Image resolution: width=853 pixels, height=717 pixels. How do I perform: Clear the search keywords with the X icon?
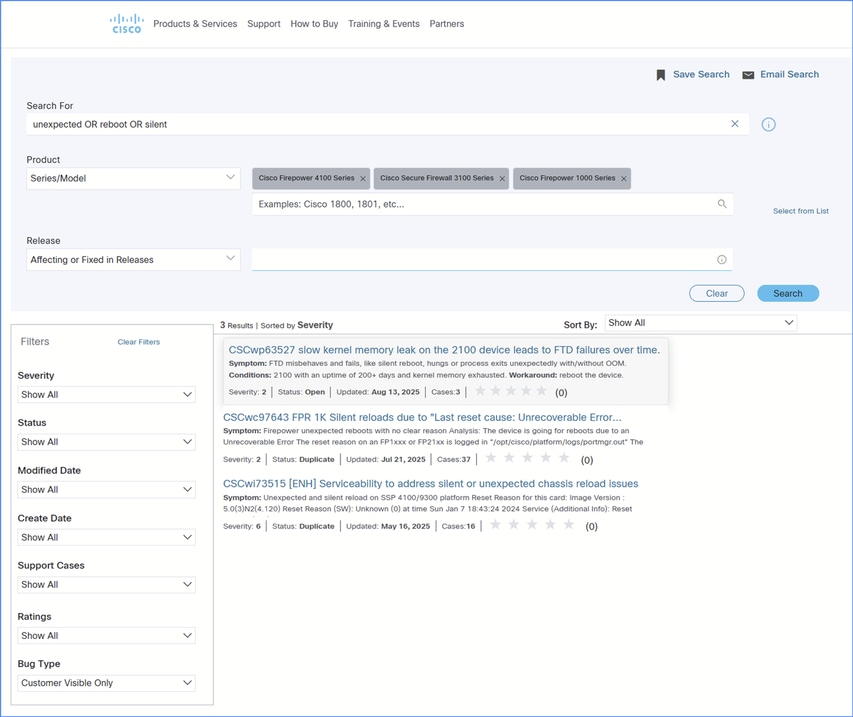click(x=735, y=124)
